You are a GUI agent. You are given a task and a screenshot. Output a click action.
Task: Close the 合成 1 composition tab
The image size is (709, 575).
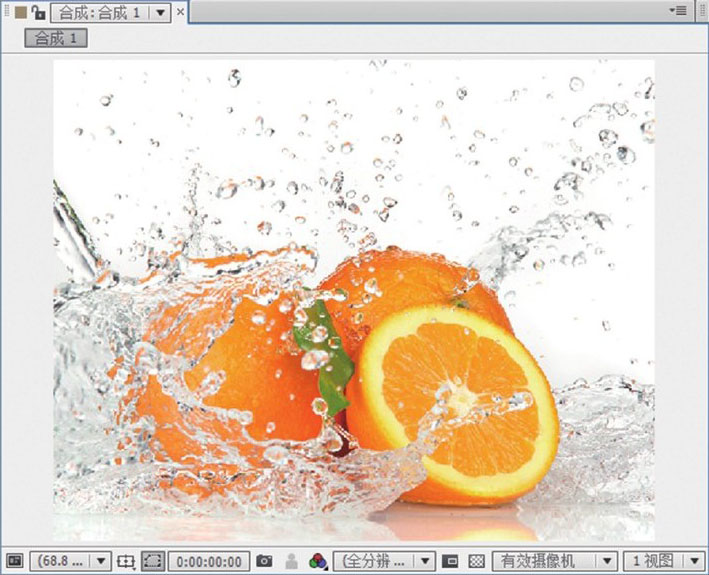181,12
